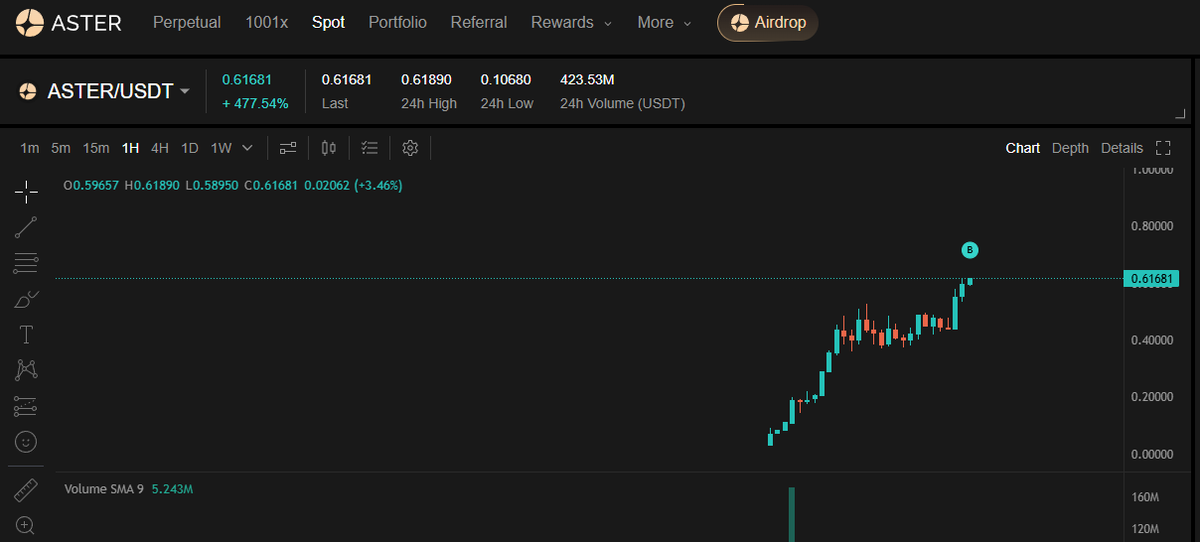Click the 0.40000 price axis label
The width and height of the screenshot is (1200, 542).
[1151, 340]
